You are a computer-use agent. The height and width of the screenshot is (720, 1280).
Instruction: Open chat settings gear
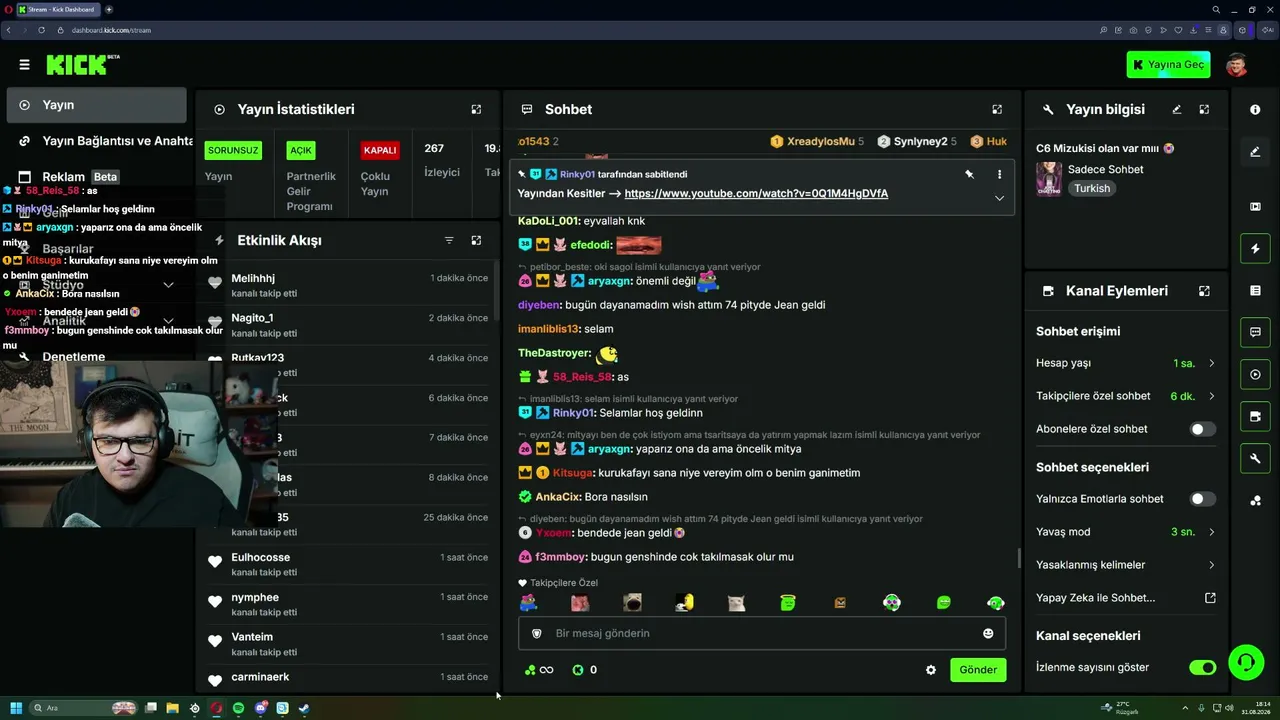[931, 670]
